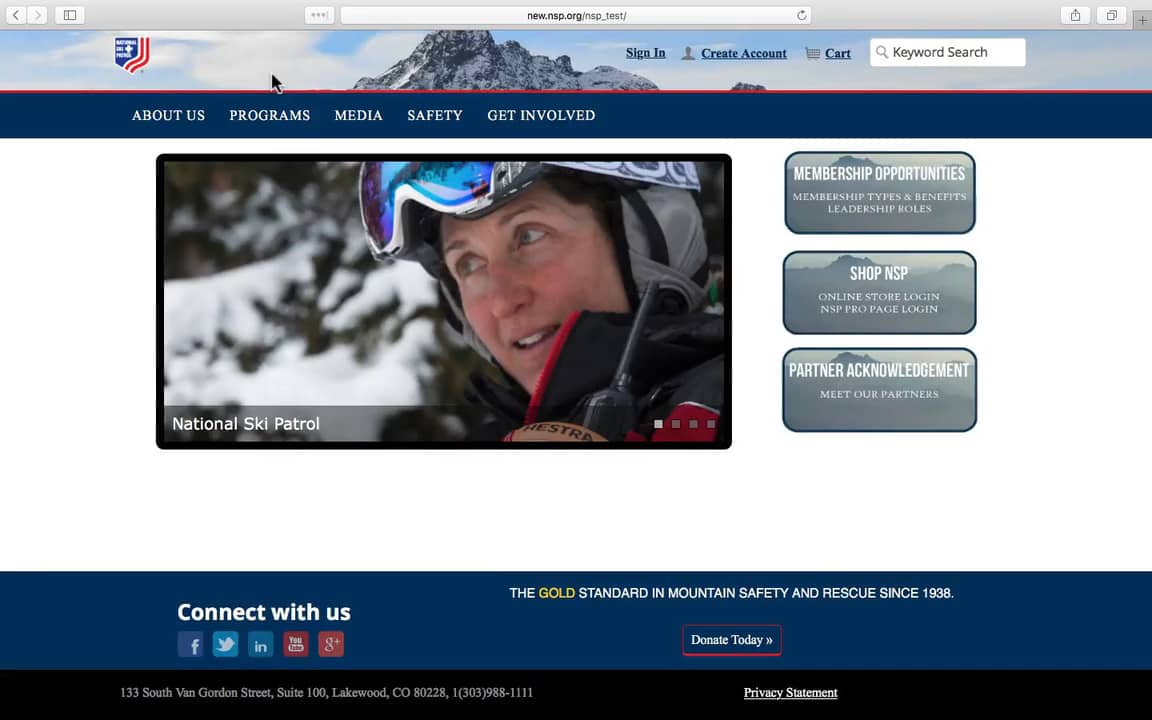Select the fourth slideshow indicator dot
The height and width of the screenshot is (720, 1152).
[711, 424]
